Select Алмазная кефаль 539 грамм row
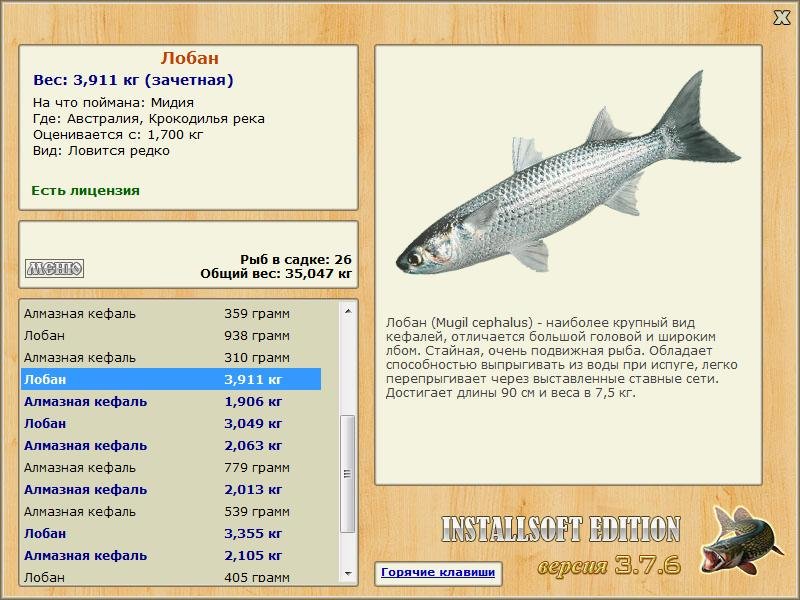Image resolution: width=800 pixels, height=600 pixels. tap(170, 511)
